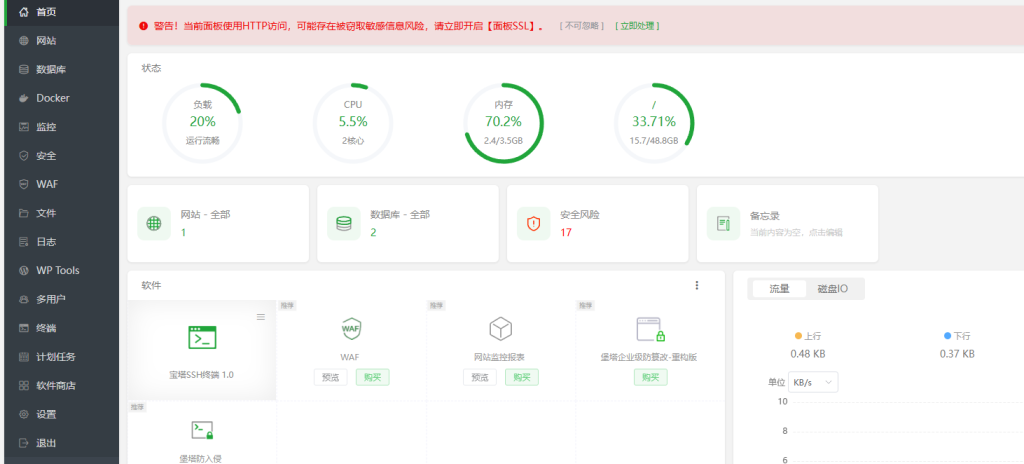Click the monitoring icon beside 监控
This screenshot has height=464, width=1024.
coord(24,127)
